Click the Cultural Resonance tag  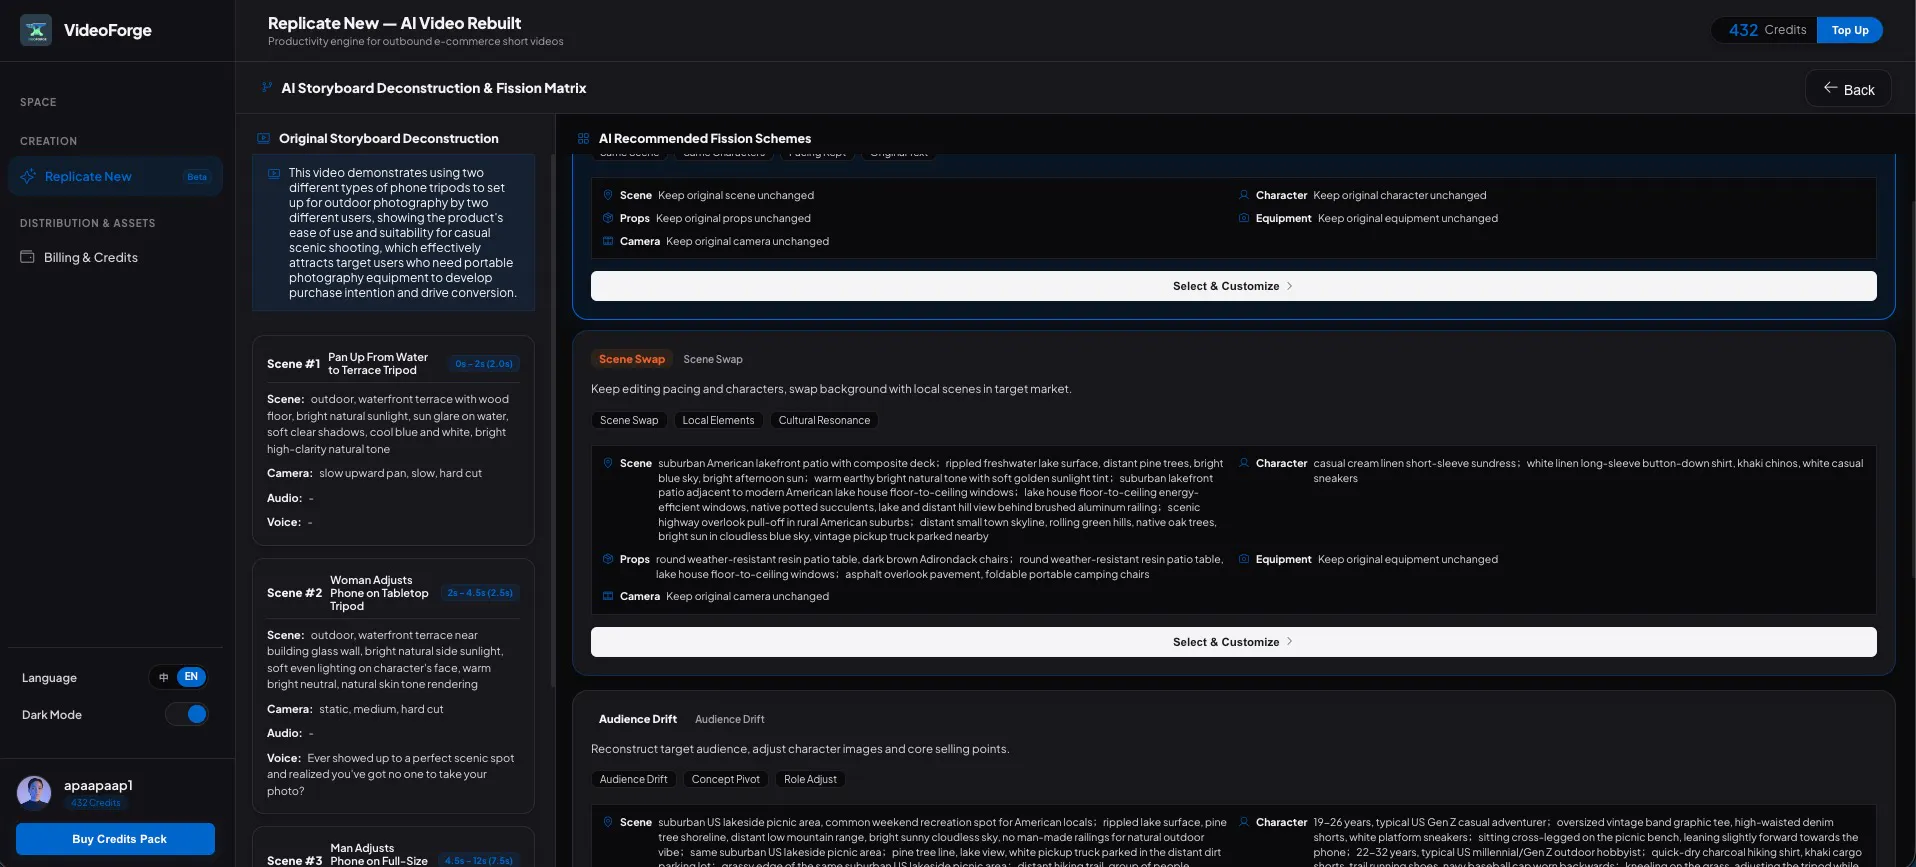824,420
